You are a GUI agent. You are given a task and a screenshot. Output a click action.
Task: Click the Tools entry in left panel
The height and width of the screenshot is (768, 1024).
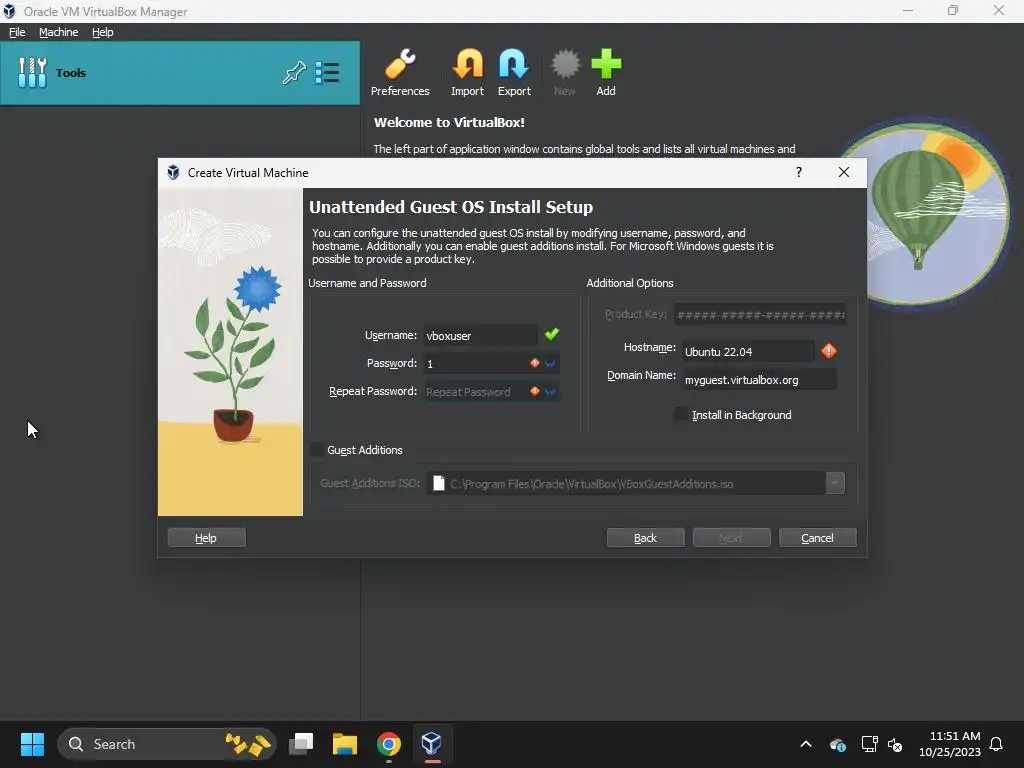[180, 72]
